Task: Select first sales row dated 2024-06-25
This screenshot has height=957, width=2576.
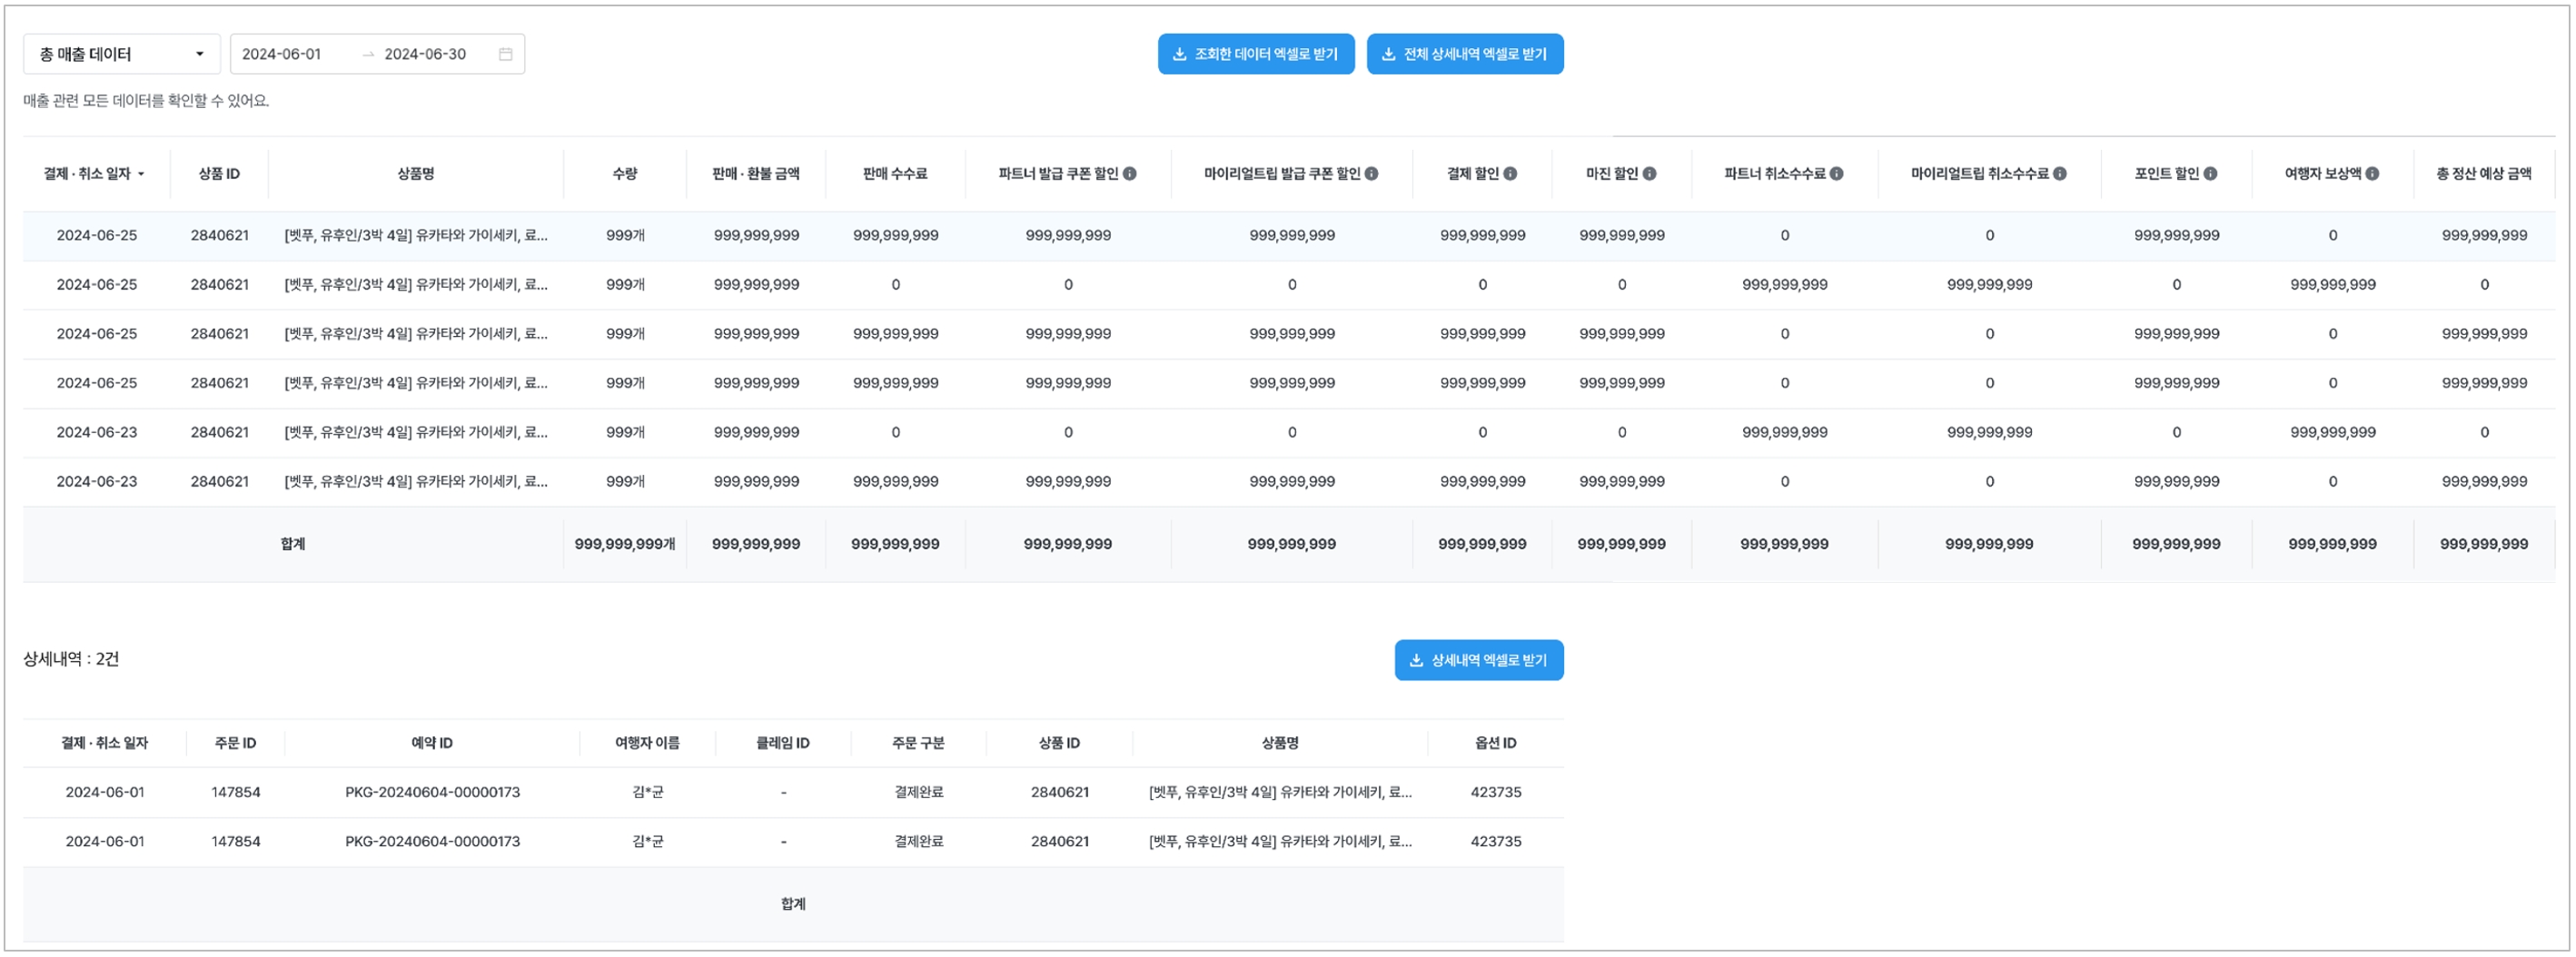Action: 97,236
